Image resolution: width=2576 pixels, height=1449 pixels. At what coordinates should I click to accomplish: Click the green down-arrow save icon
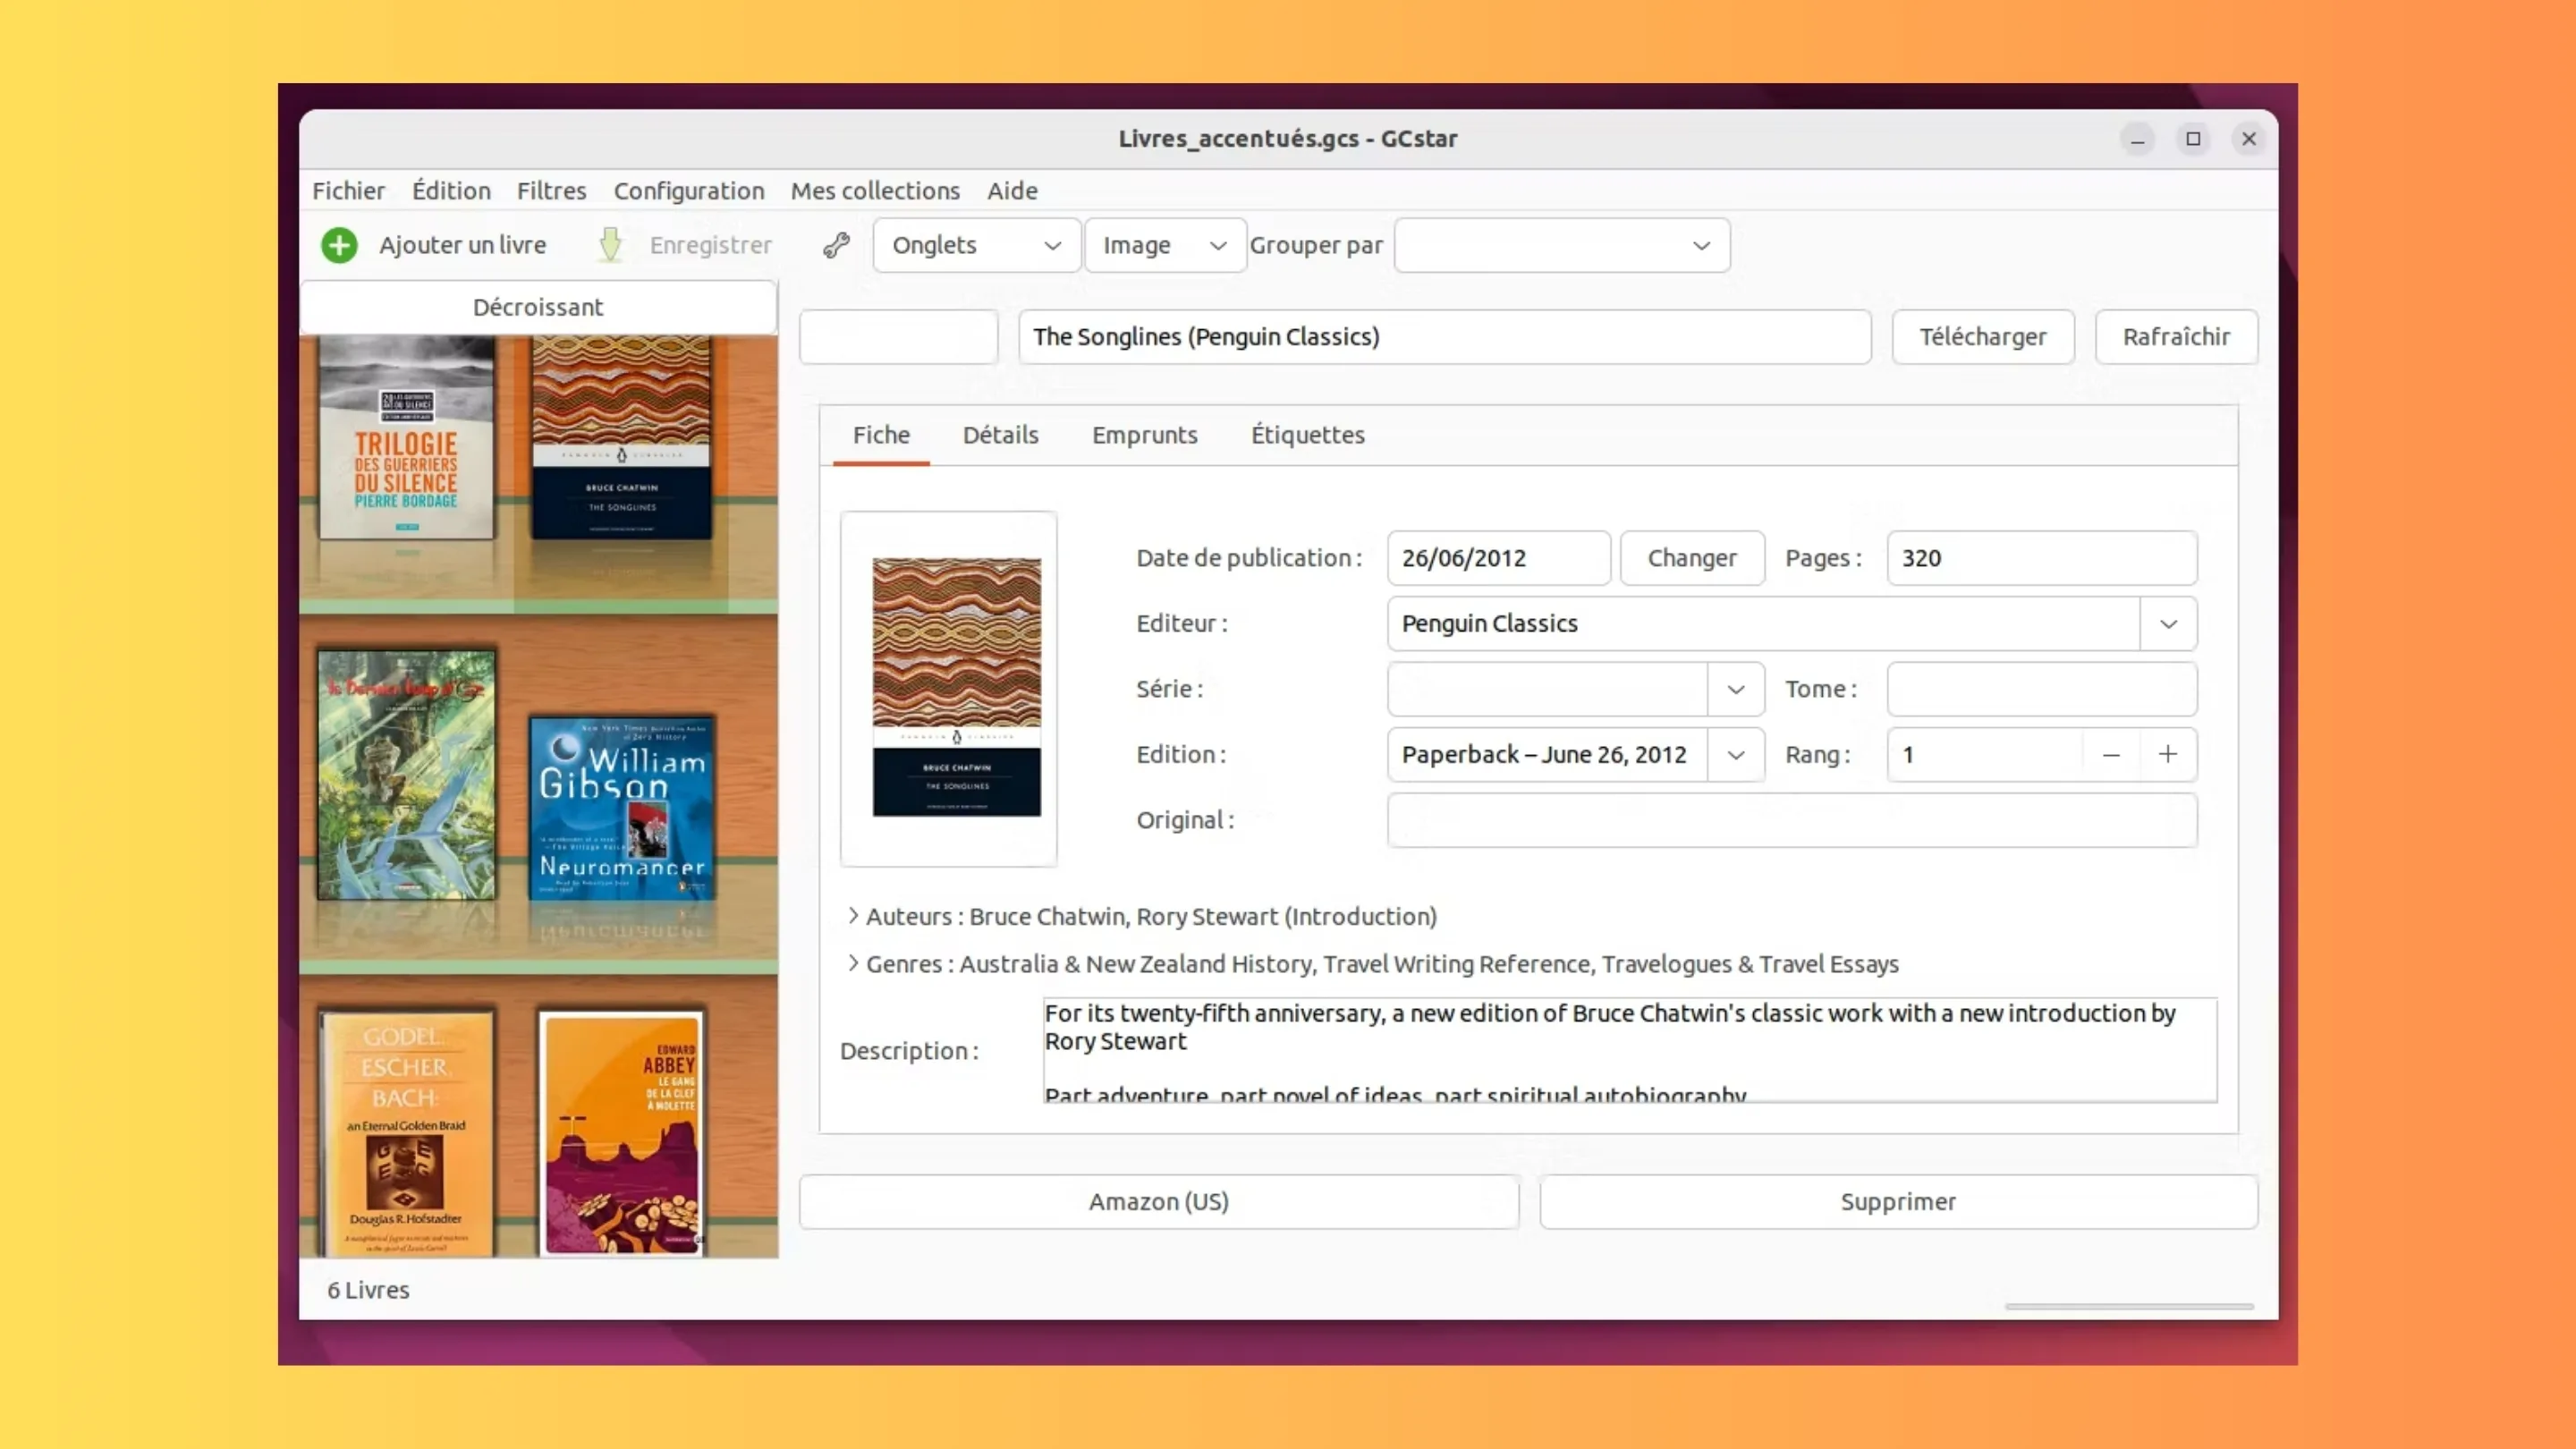pos(610,245)
